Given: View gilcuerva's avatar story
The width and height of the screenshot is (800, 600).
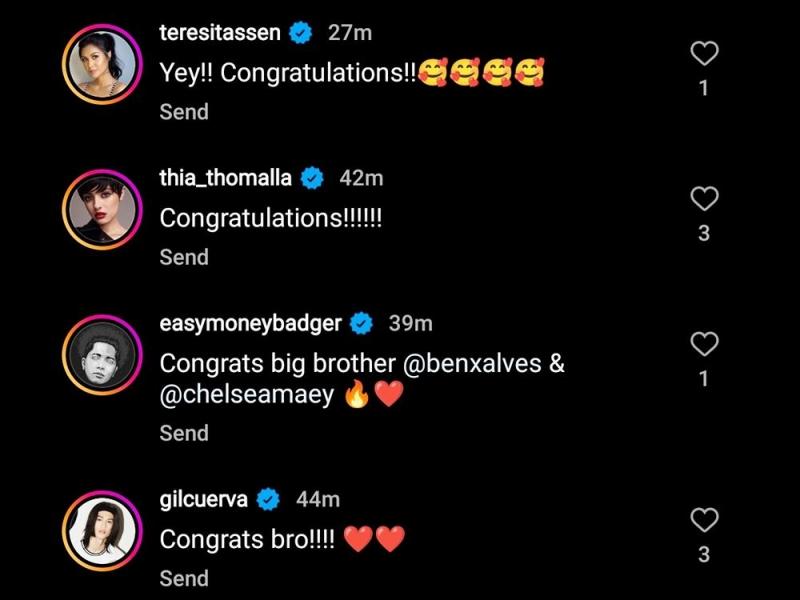Looking at the screenshot, I should (100, 529).
